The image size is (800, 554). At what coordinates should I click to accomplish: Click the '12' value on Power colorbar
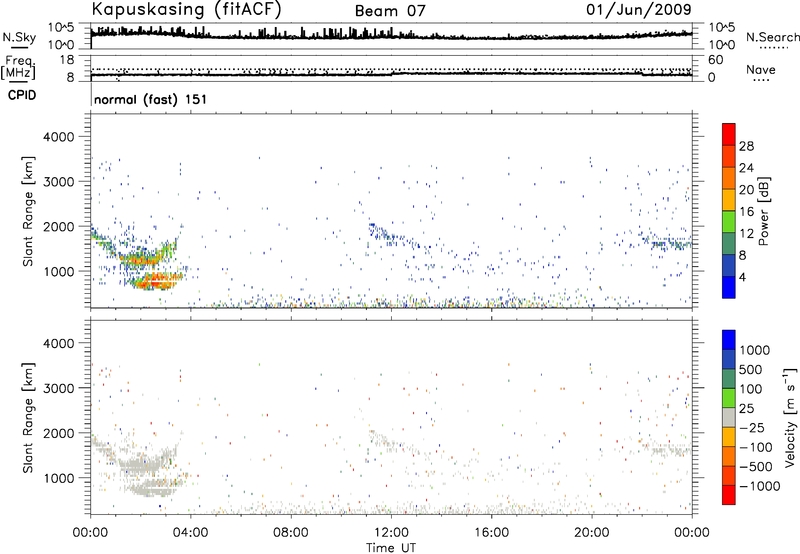(x=746, y=234)
